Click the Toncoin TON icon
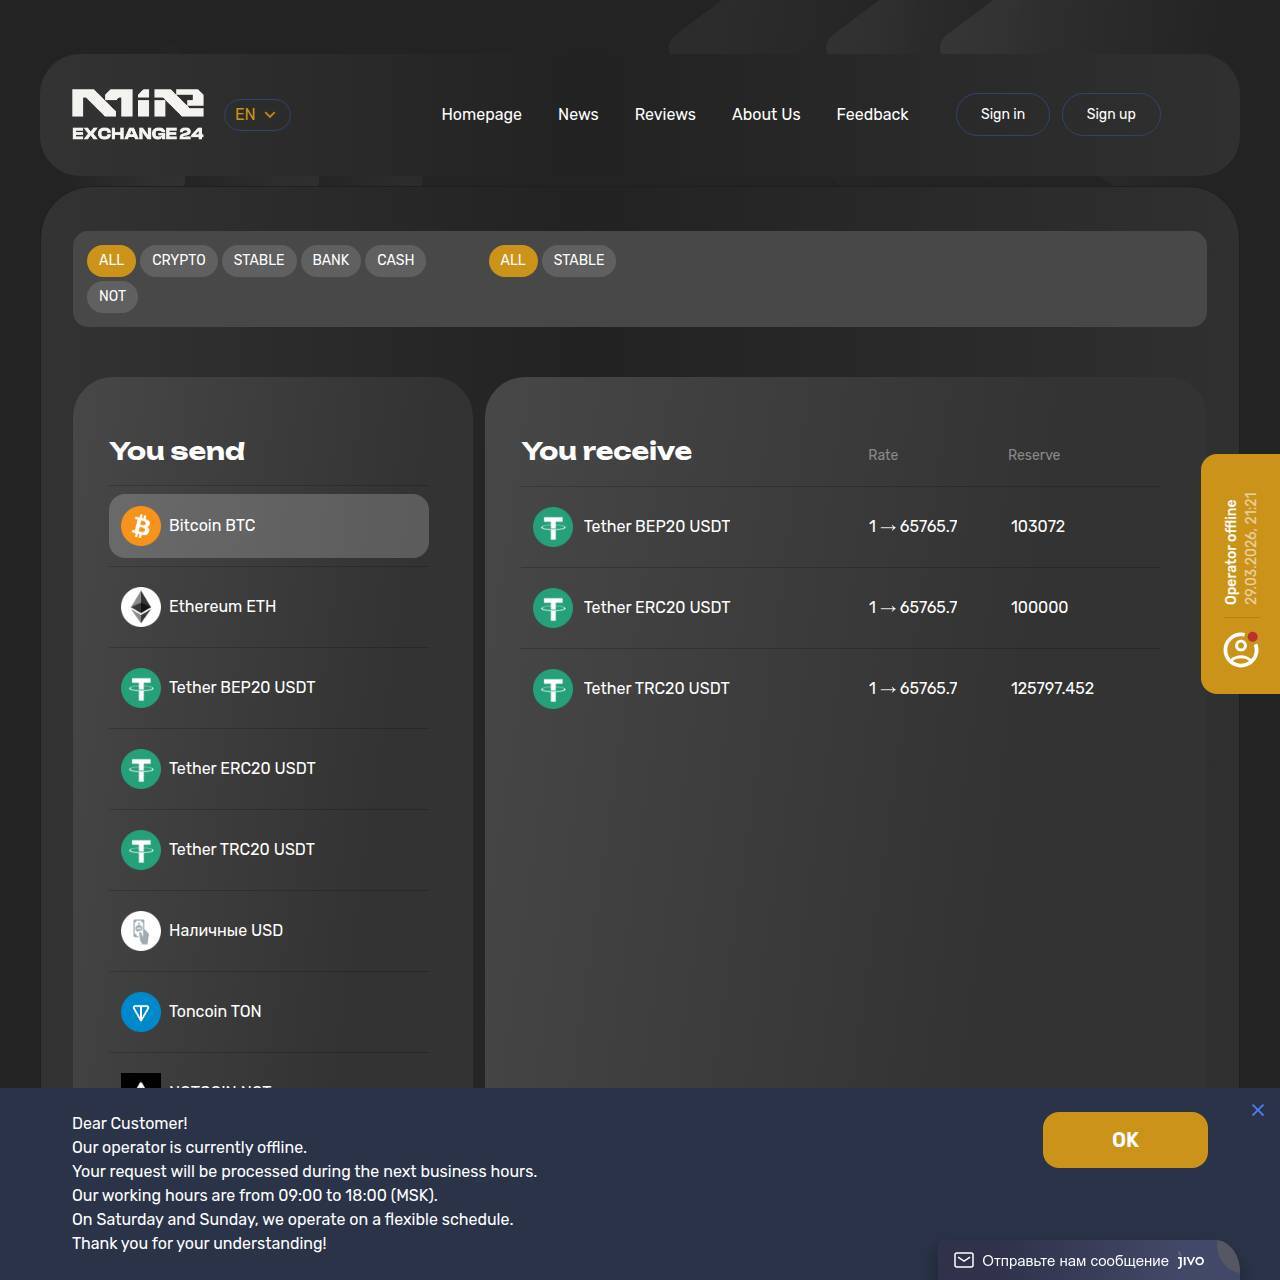Screen dimensions: 1280x1280 tap(141, 1012)
